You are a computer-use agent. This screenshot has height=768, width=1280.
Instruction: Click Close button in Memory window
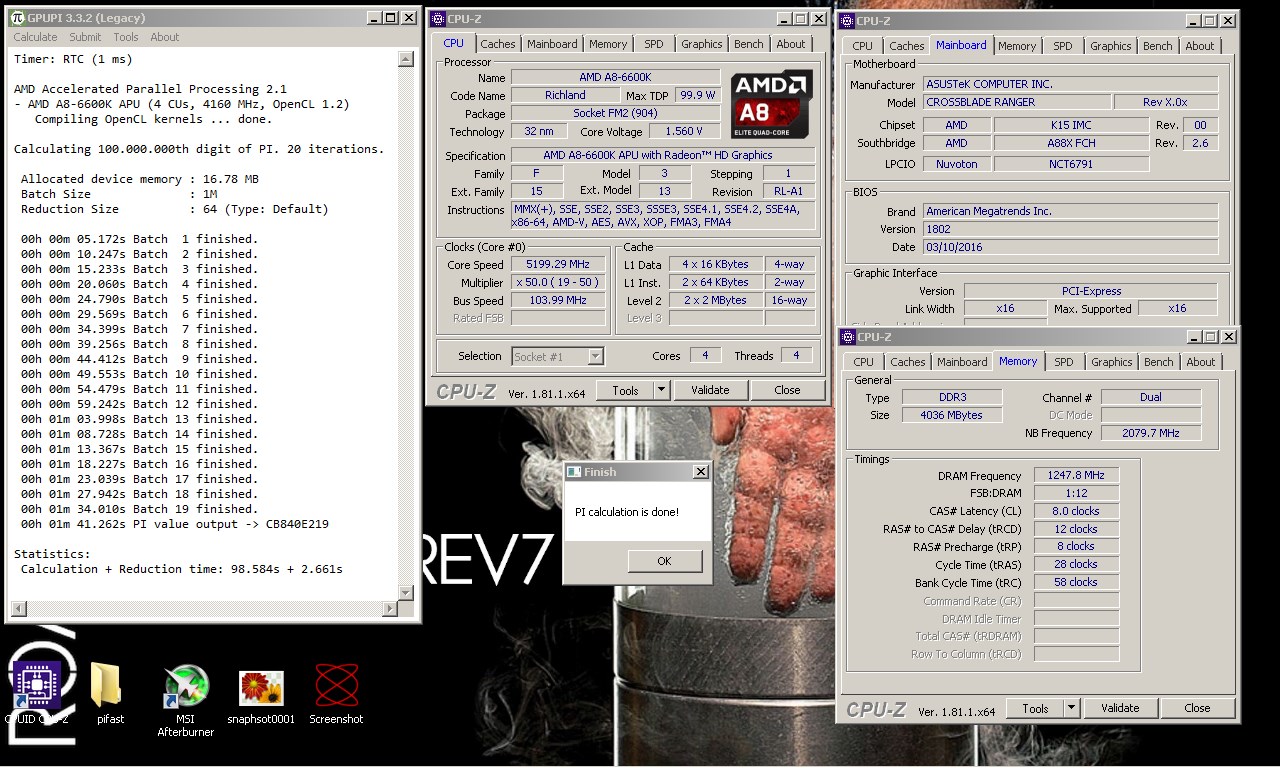[x=1197, y=708]
